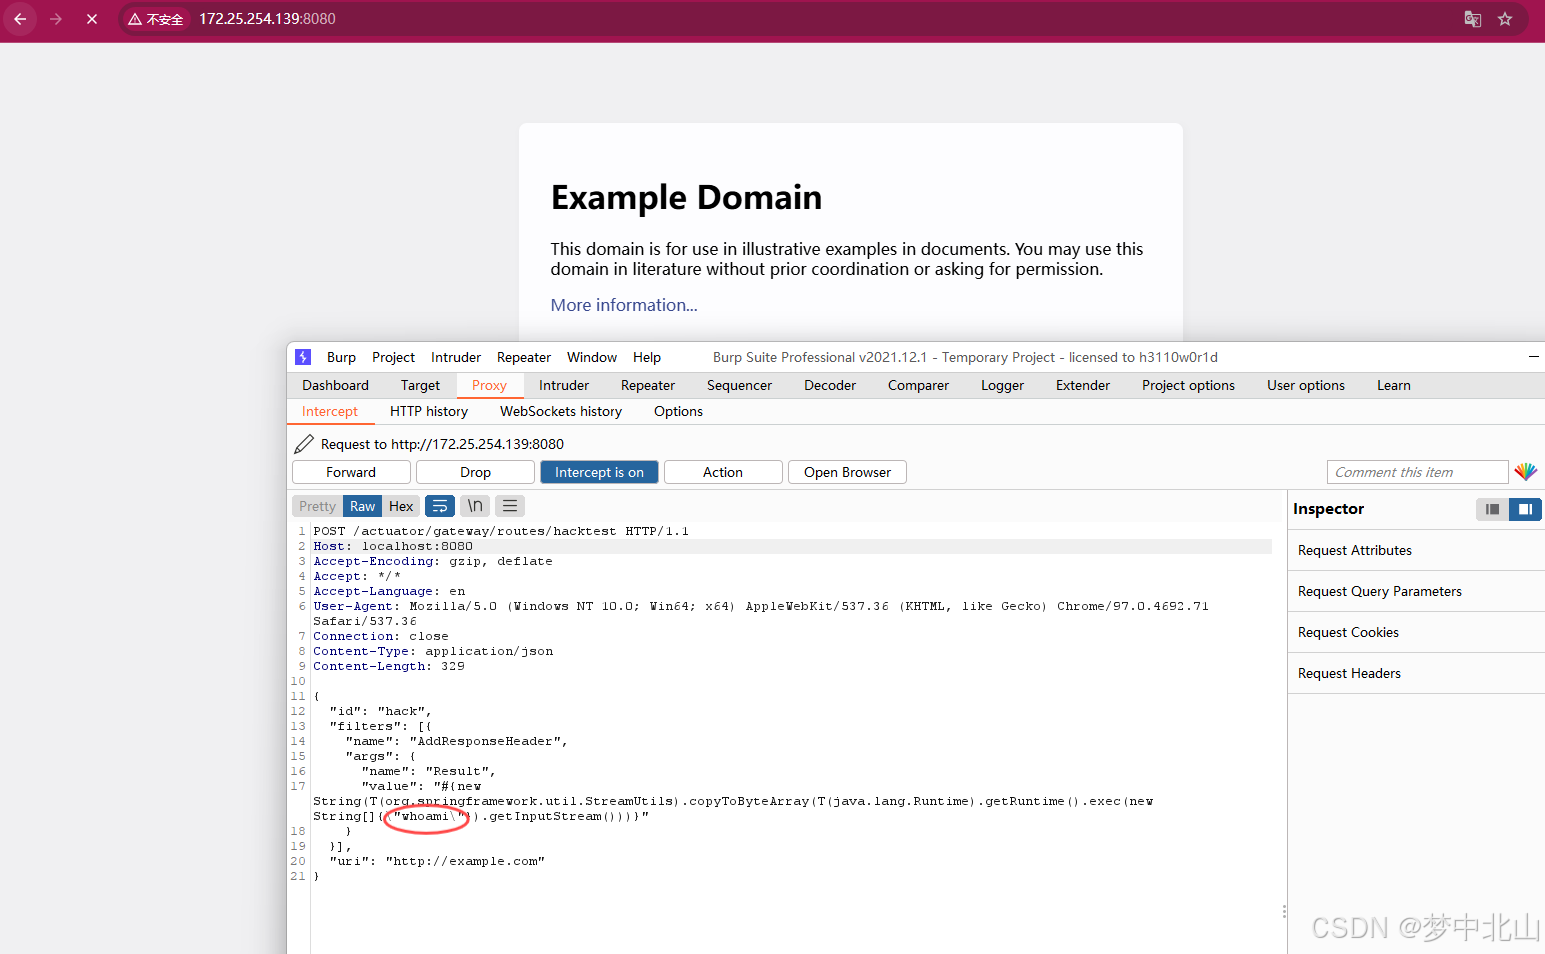Open the Help menu
Viewport: 1545px width, 954px height.
tap(647, 357)
